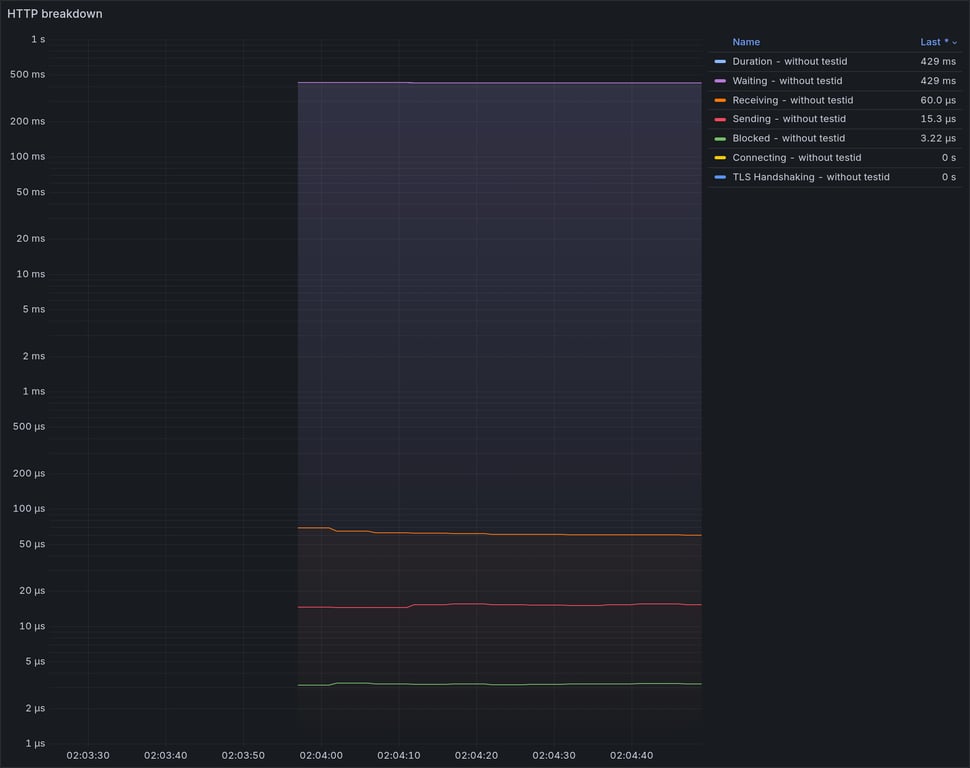This screenshot has width=970, height=768.
Task: Toggle the Waiting - without testid series
Action: [787, 80]
